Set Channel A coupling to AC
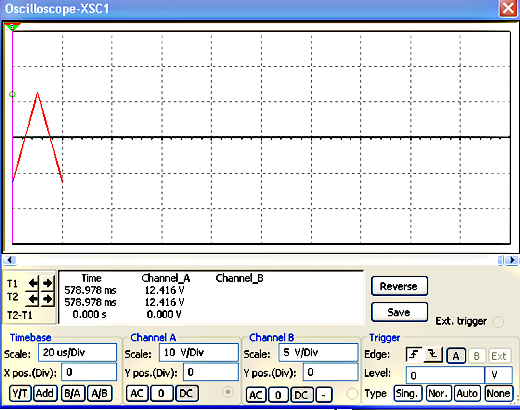This screenshot has height=410, width=520. (x=137, y=394)
